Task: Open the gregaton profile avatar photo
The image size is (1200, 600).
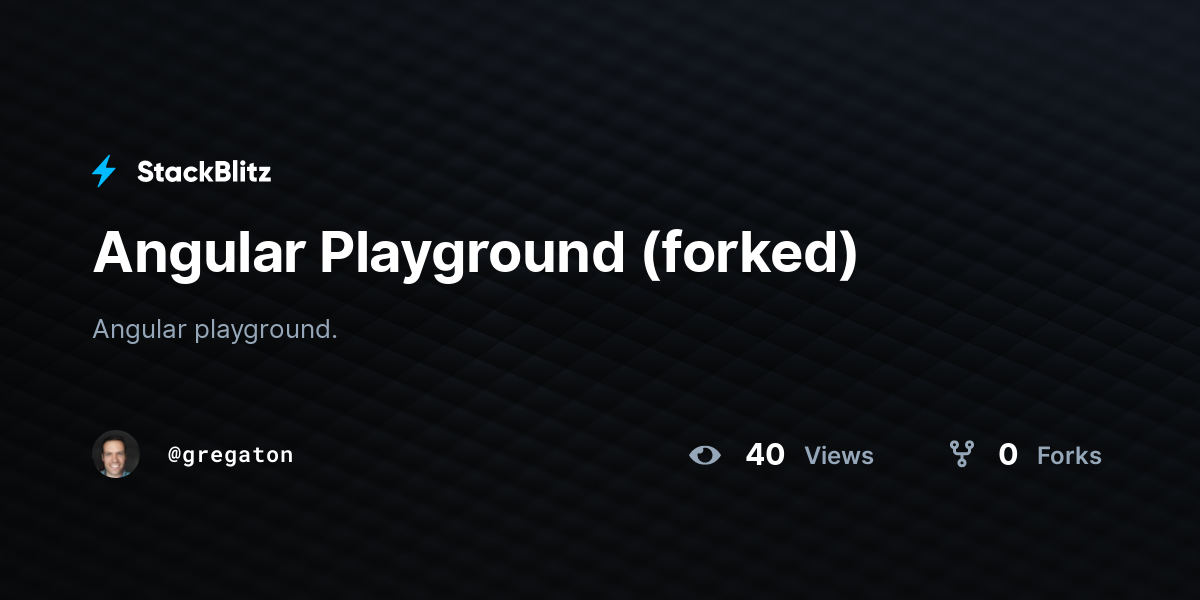Action: pos(116,454)
